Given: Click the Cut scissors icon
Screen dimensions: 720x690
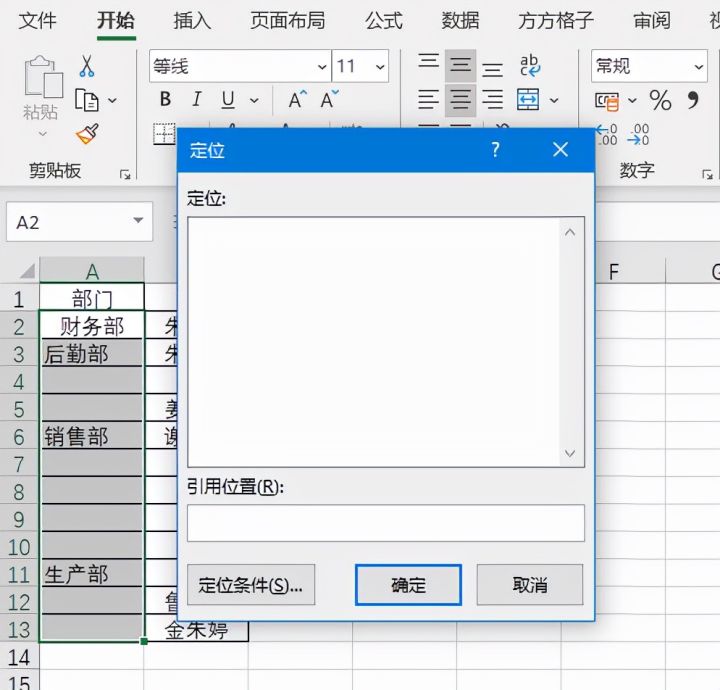Looking at the screenshot, I should pyautogui.click(x=86, y=66).
